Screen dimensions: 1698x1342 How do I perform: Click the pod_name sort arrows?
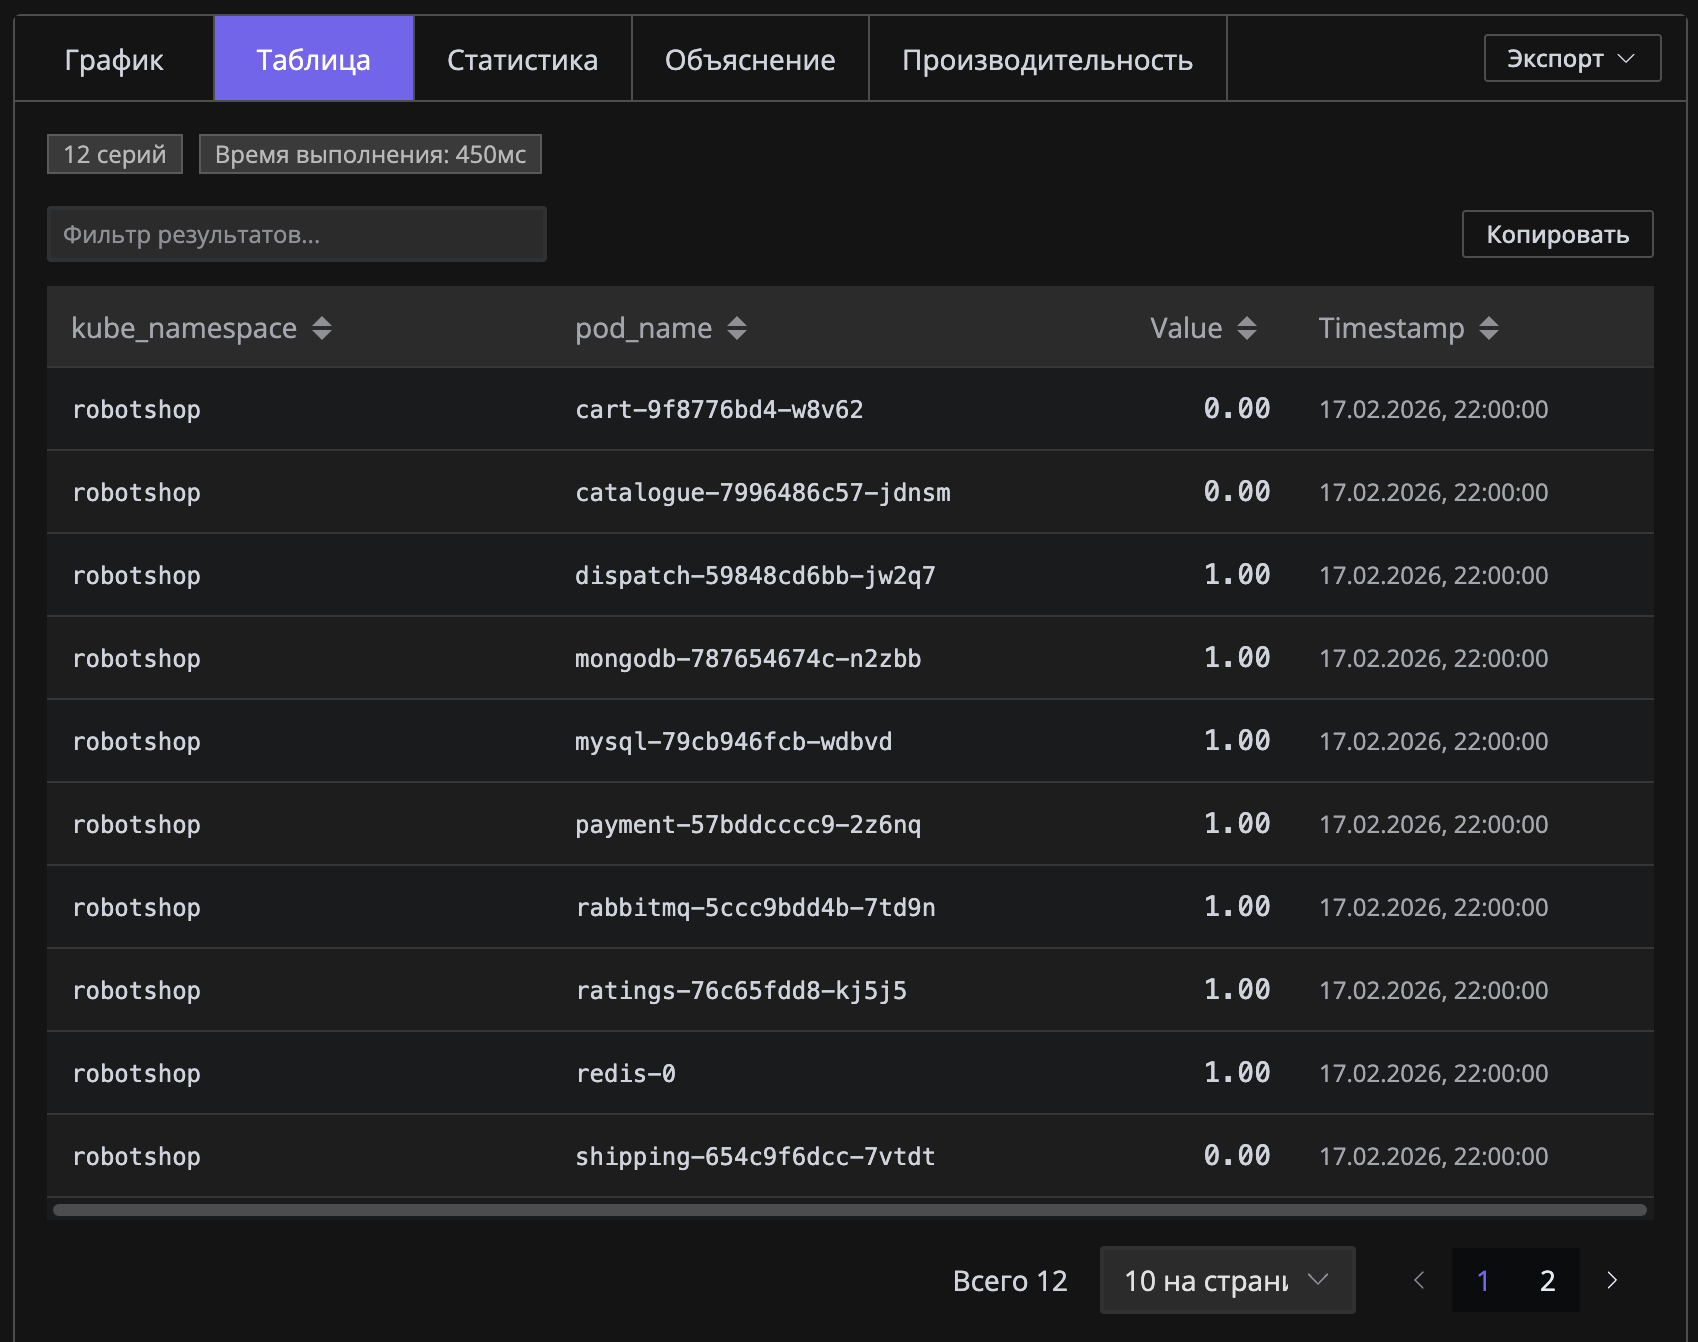point(736,328)
